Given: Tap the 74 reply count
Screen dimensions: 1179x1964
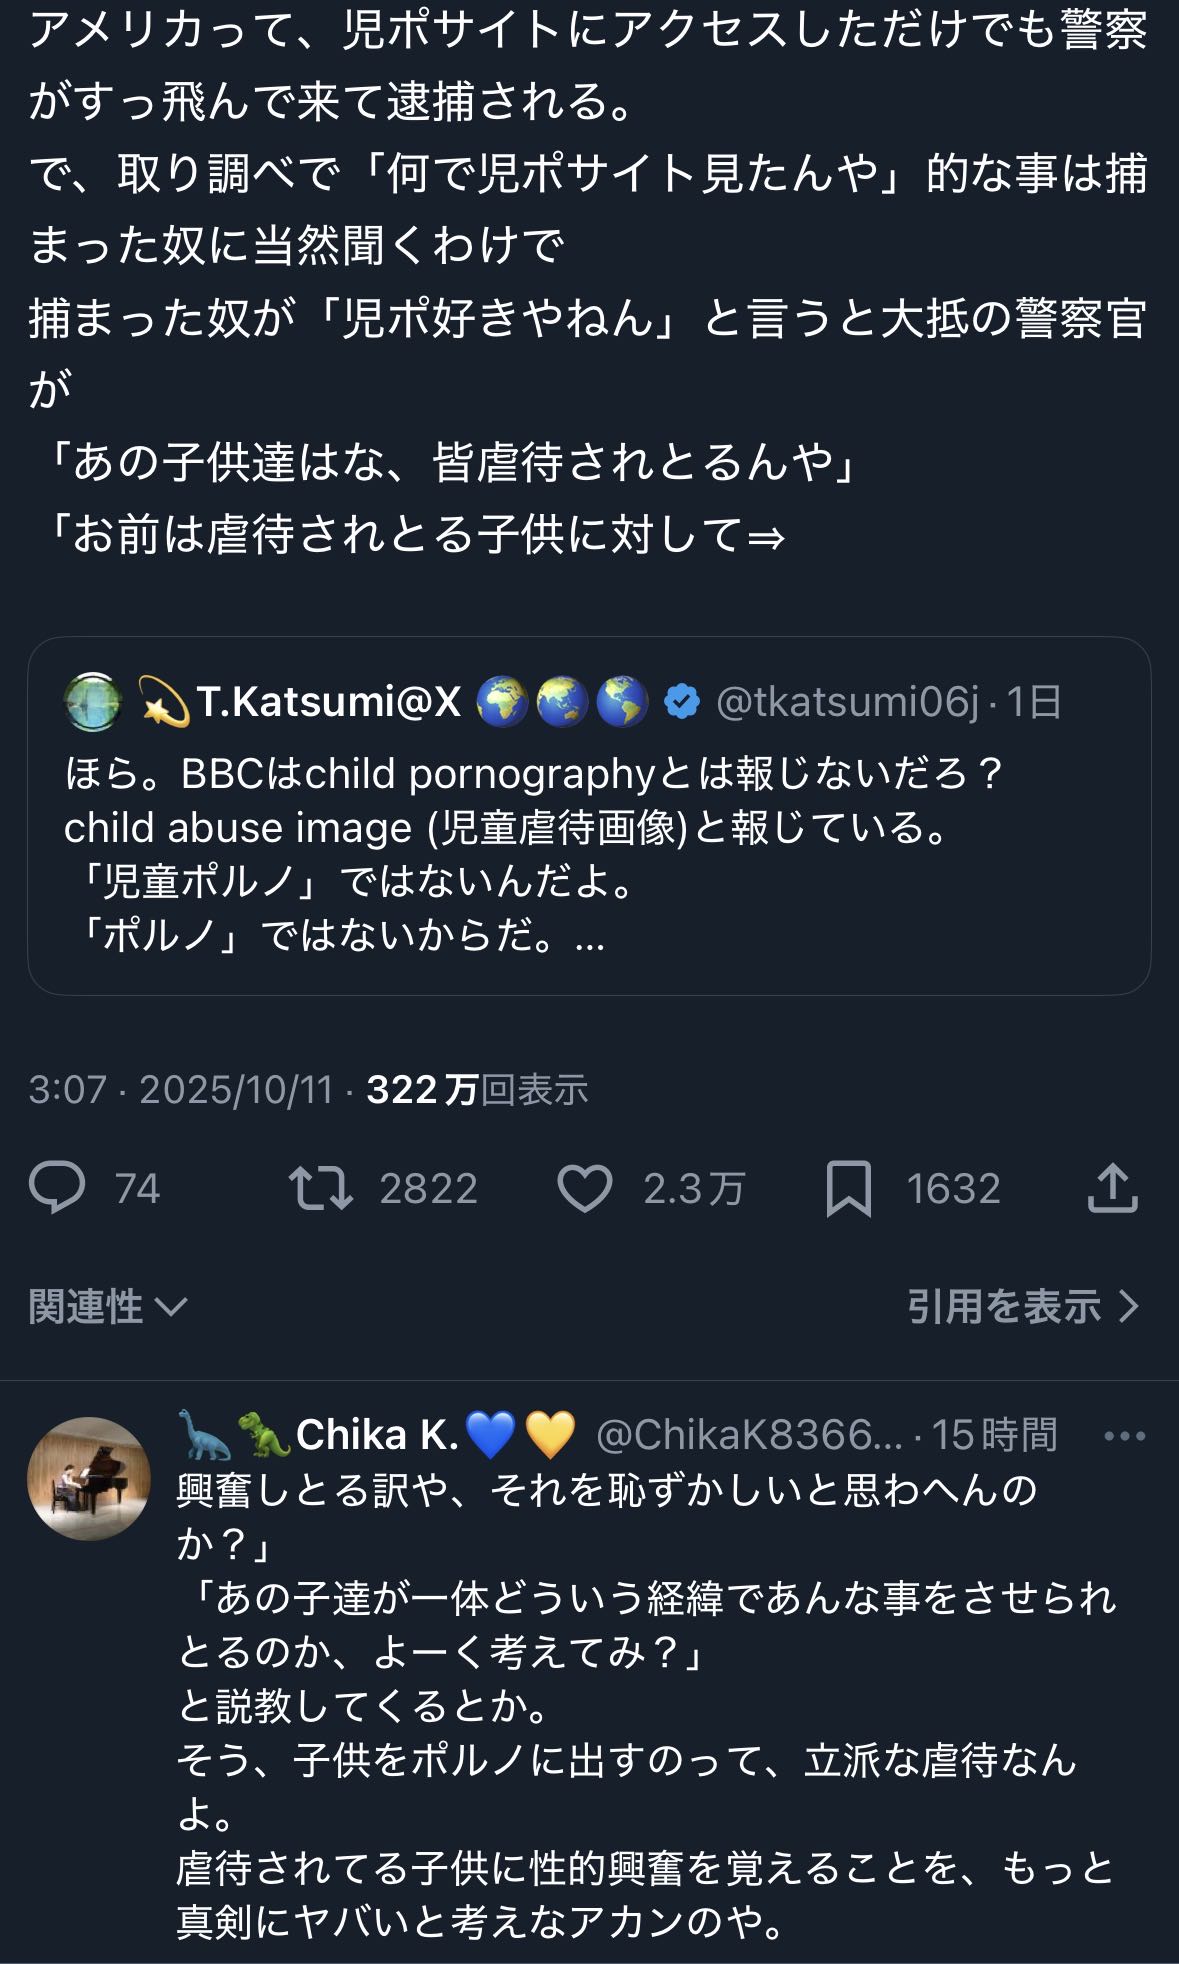Looking at the screenshot, I should click(x=137, y=1189).
